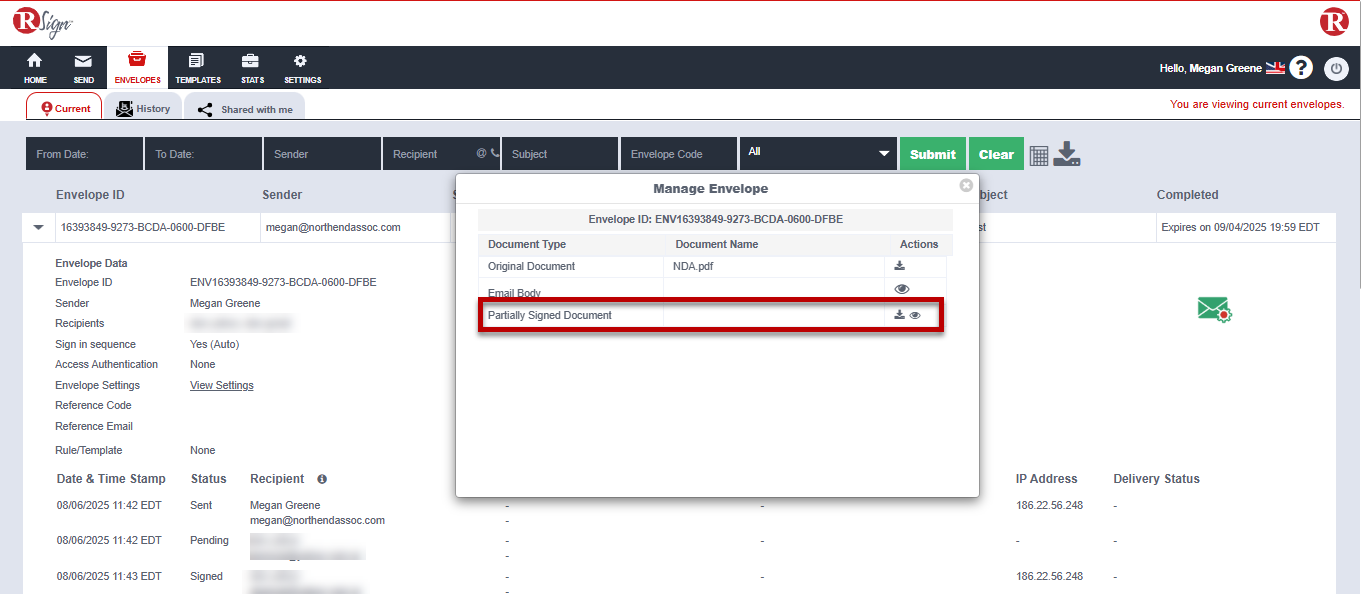This screenshot has width=1361, height=594.
Task: Go to the Home page
Action: pyautogui.click(x=35, y=67)
